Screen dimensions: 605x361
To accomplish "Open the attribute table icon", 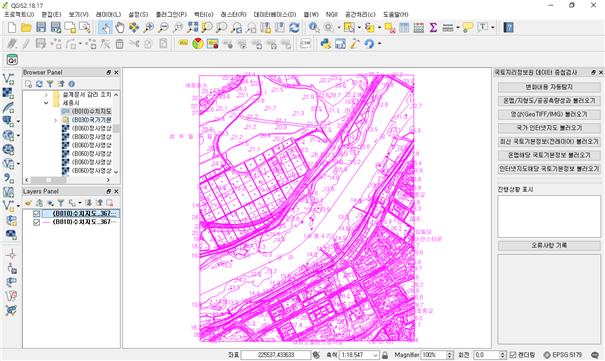I will point(404,27).
